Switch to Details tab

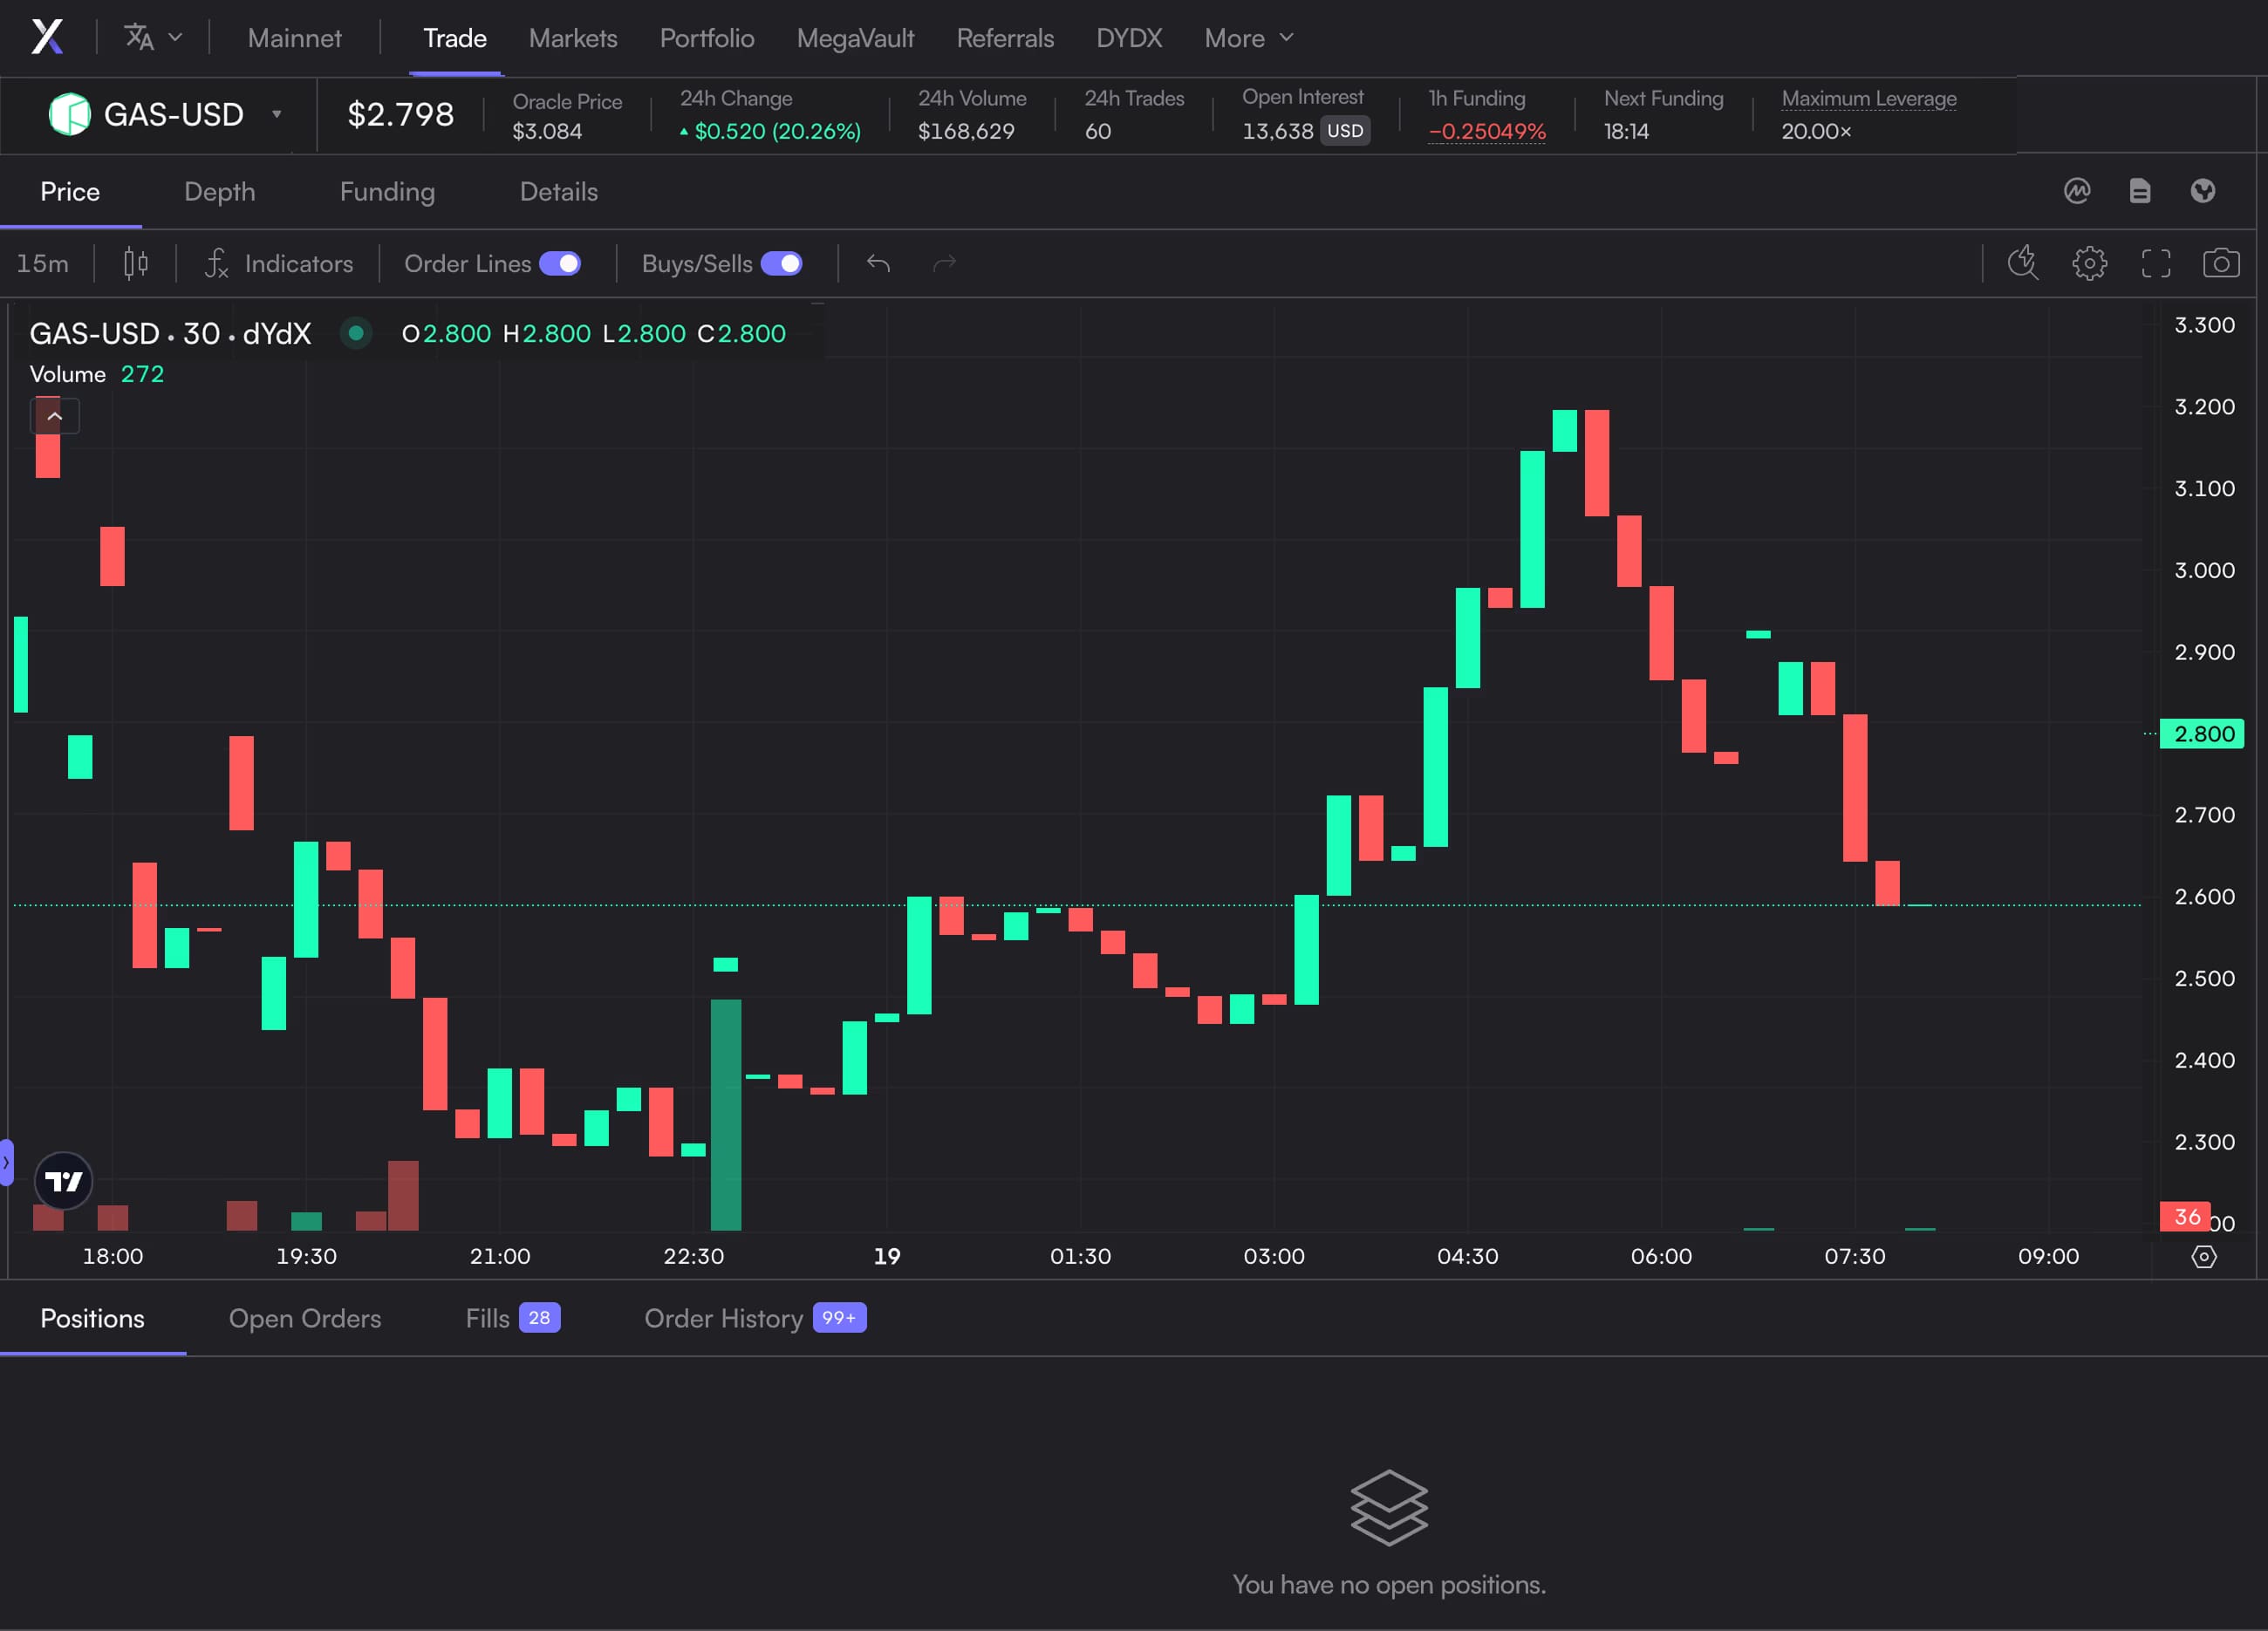558,192
